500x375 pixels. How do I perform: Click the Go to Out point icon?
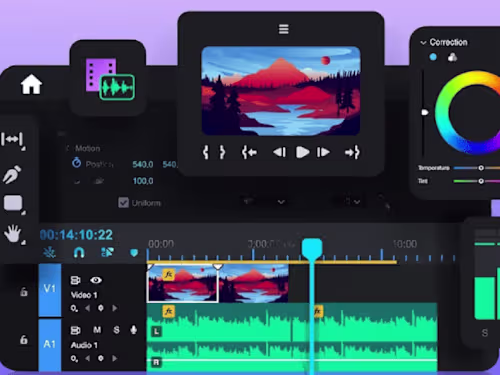pos(352,152)
